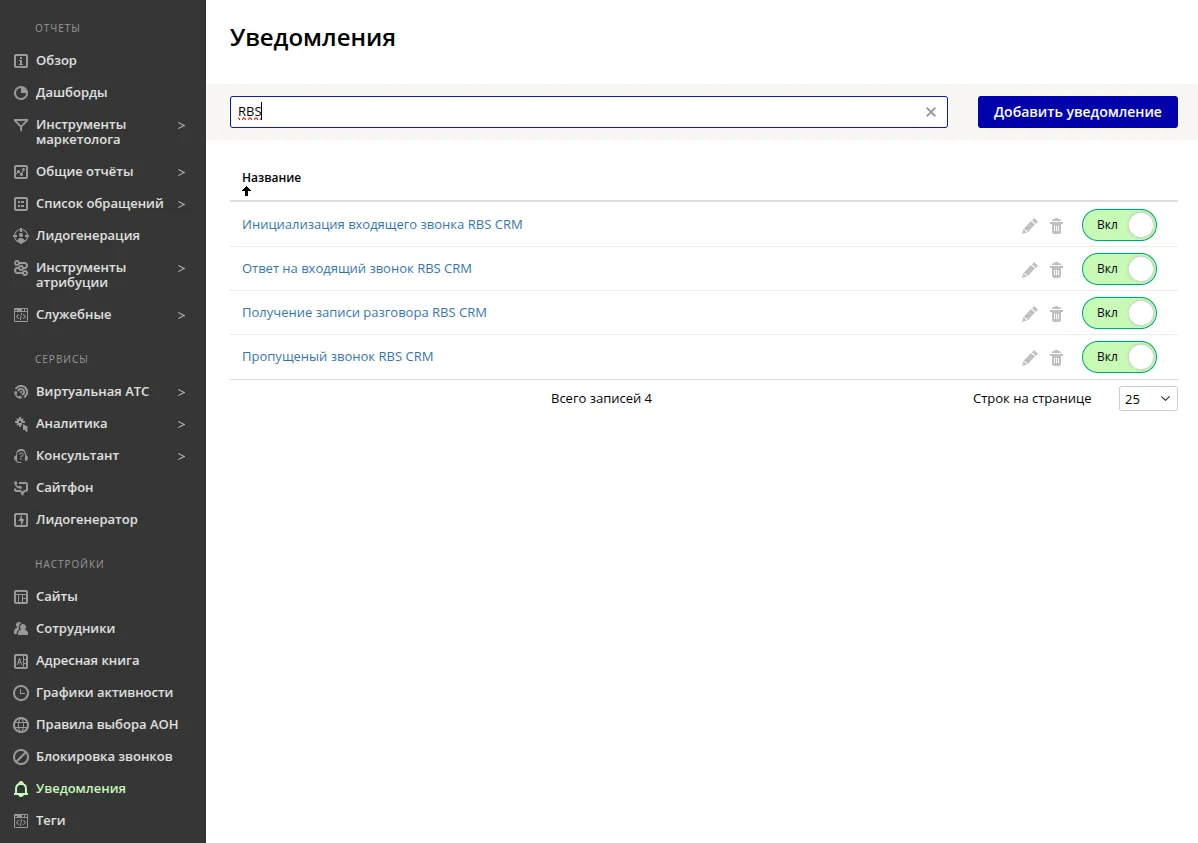This screenshot has width=1198, height=843.
Task: Open rows per page dropdown
Action: click(x=1147, y=399)
